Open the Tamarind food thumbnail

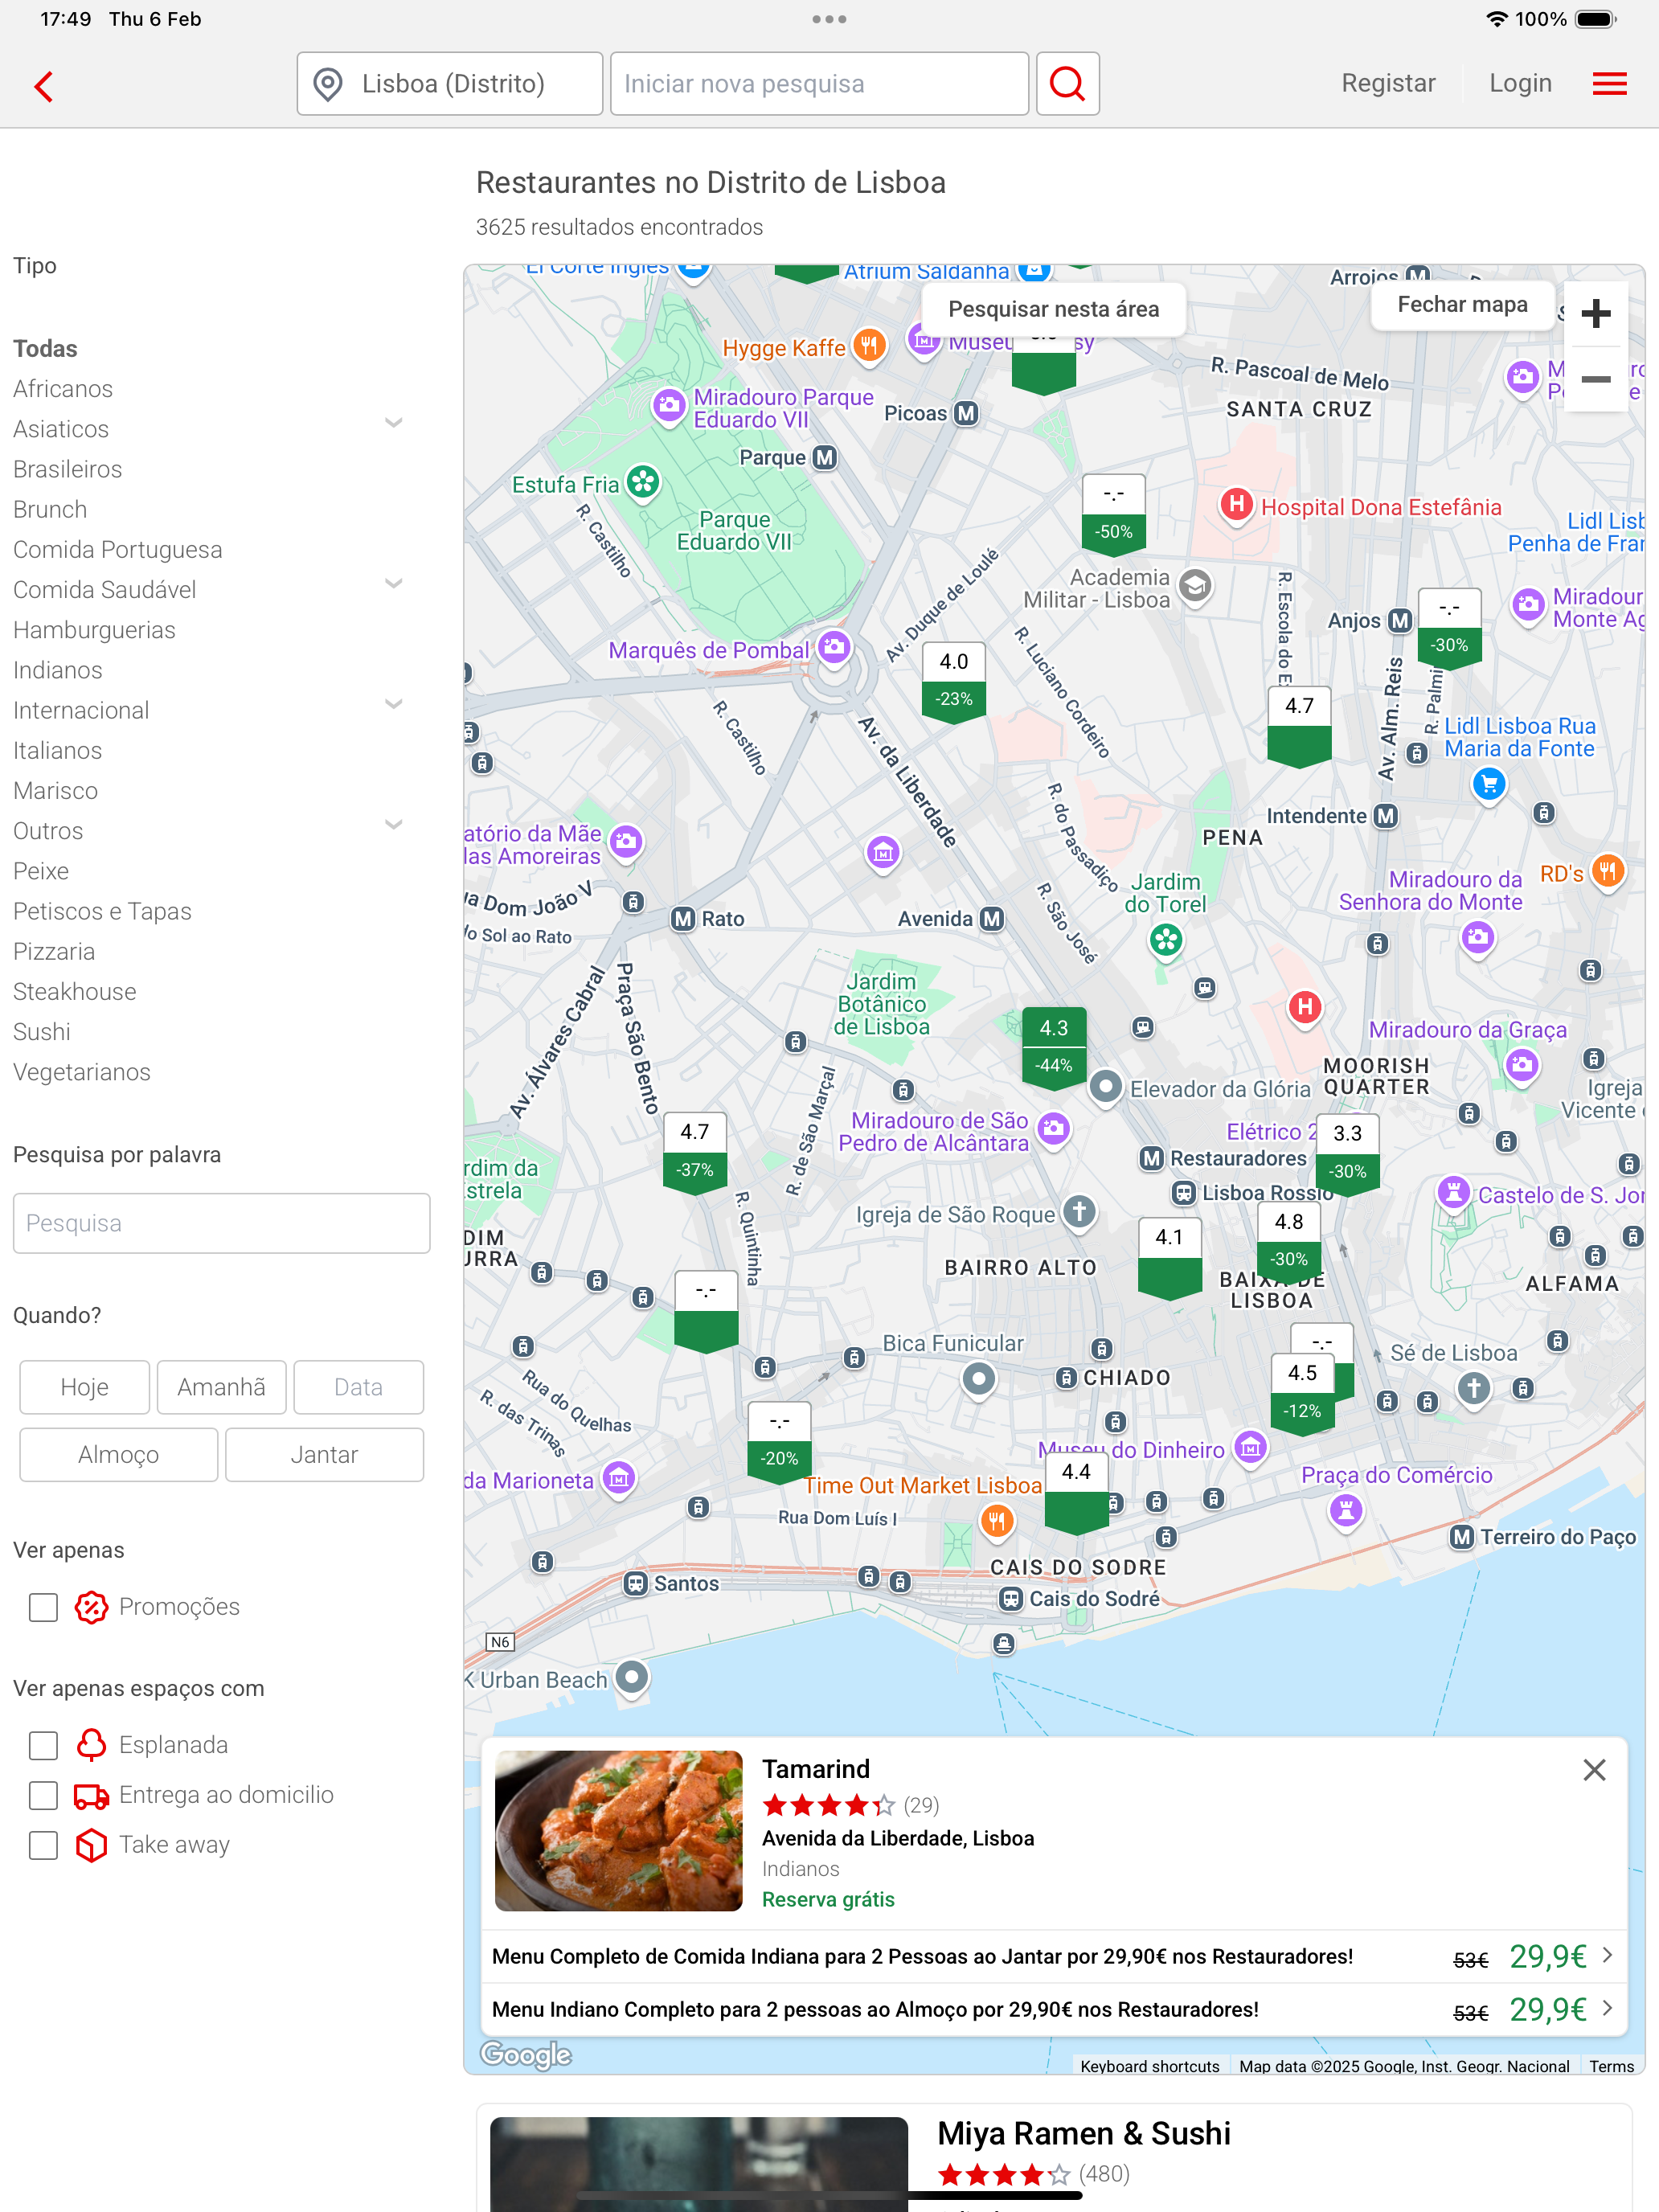619,1830
